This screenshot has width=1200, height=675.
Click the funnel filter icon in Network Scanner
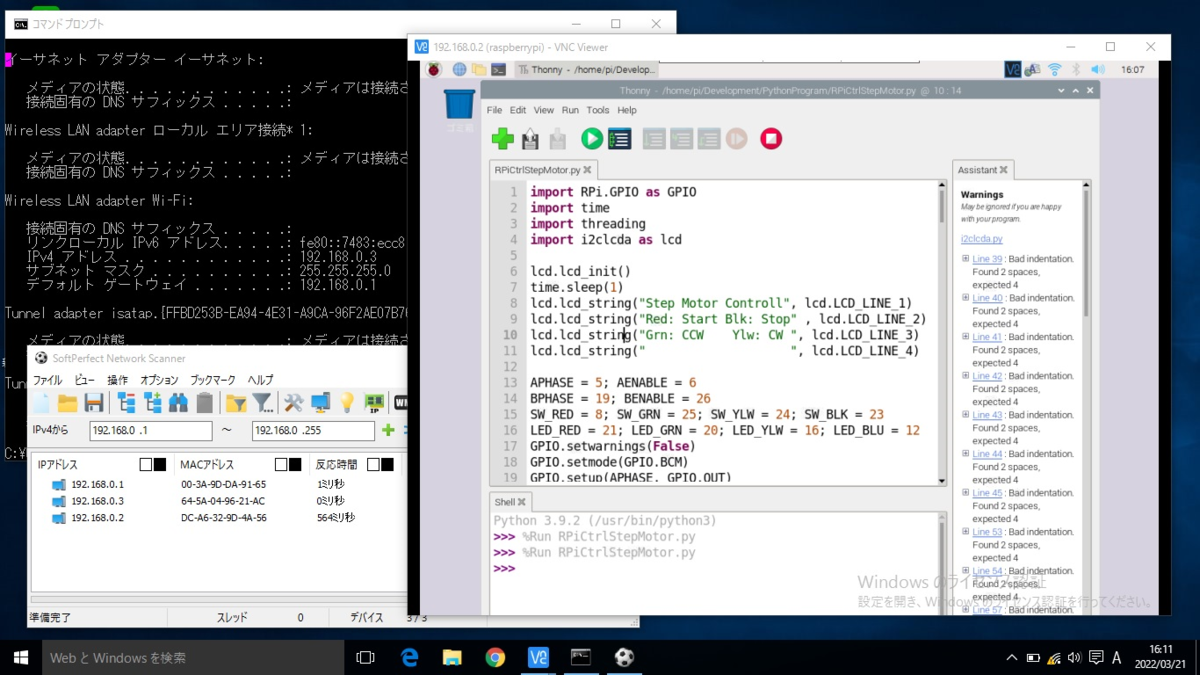coord(262,403)
